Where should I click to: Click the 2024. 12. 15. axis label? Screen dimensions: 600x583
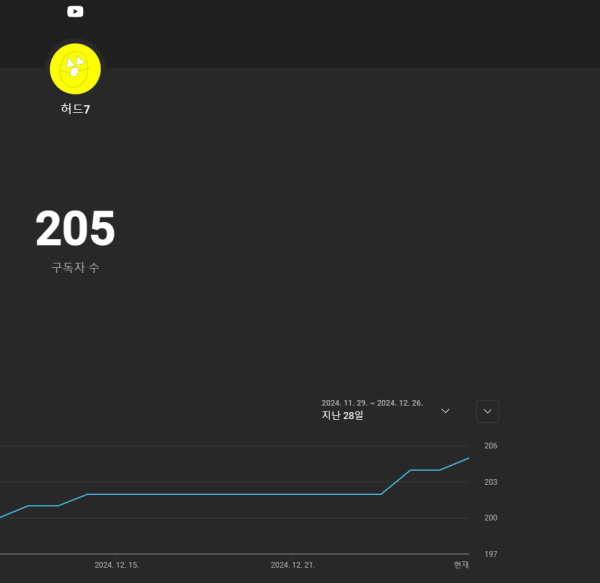coord(117,565)
